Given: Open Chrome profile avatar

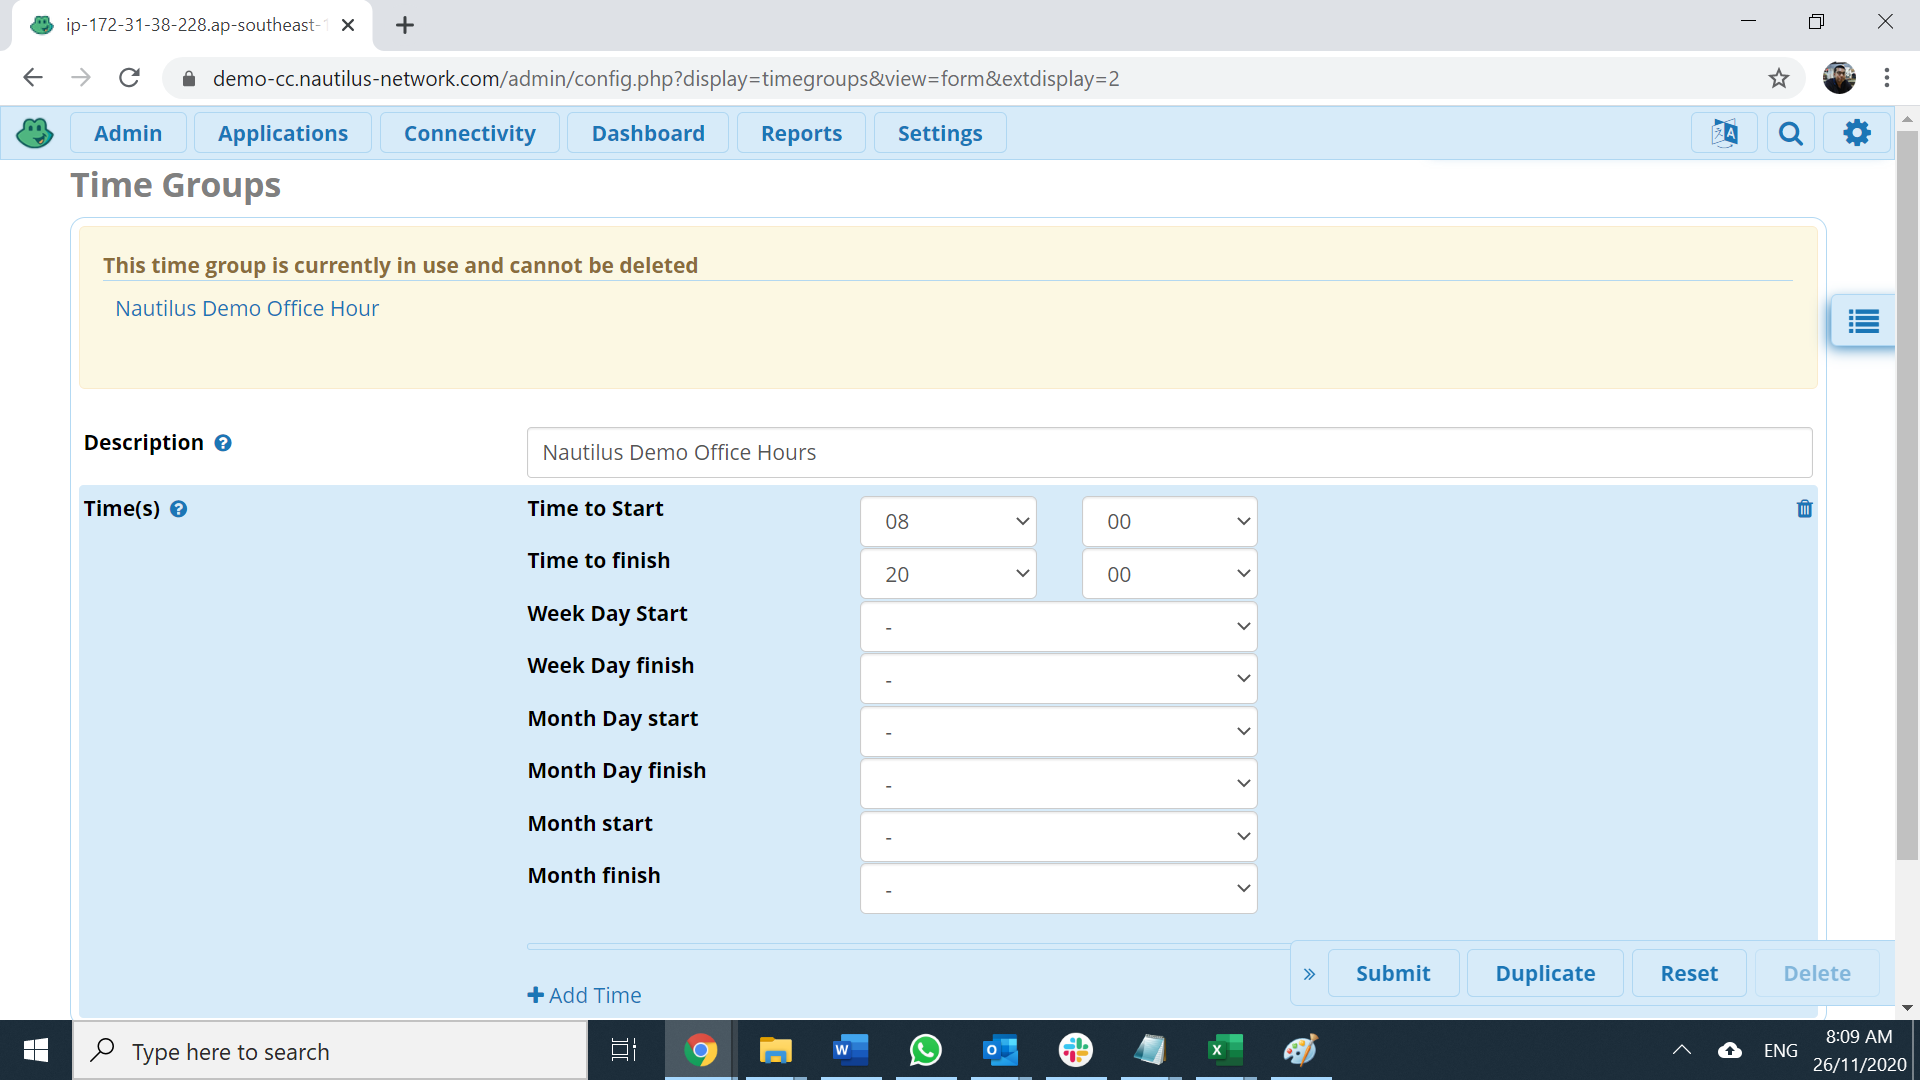Looking at the screenshot, I should (x=1838, y=78).
